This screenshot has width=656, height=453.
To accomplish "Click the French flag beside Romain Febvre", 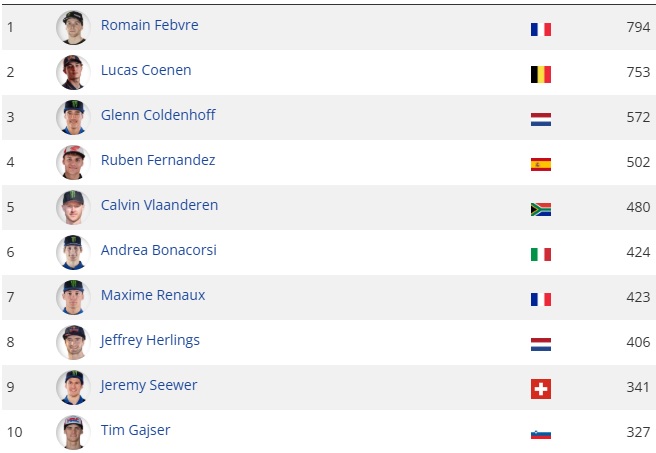I will tap(541, 29).
